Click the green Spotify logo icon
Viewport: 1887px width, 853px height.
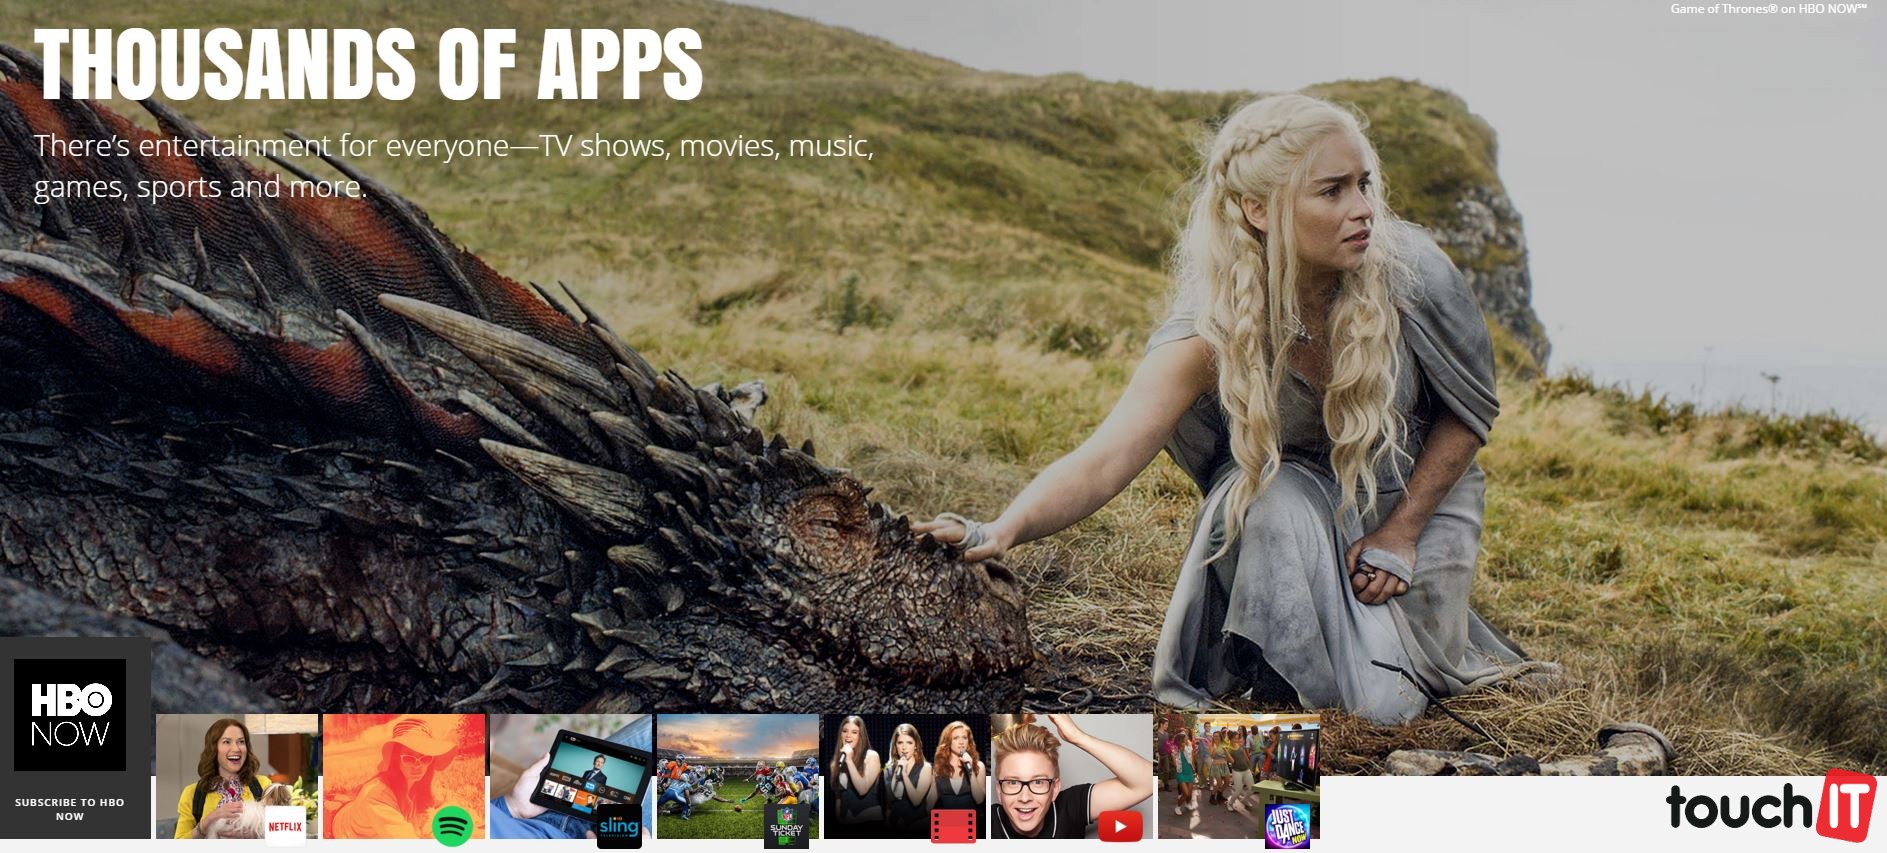click(452, 827)
